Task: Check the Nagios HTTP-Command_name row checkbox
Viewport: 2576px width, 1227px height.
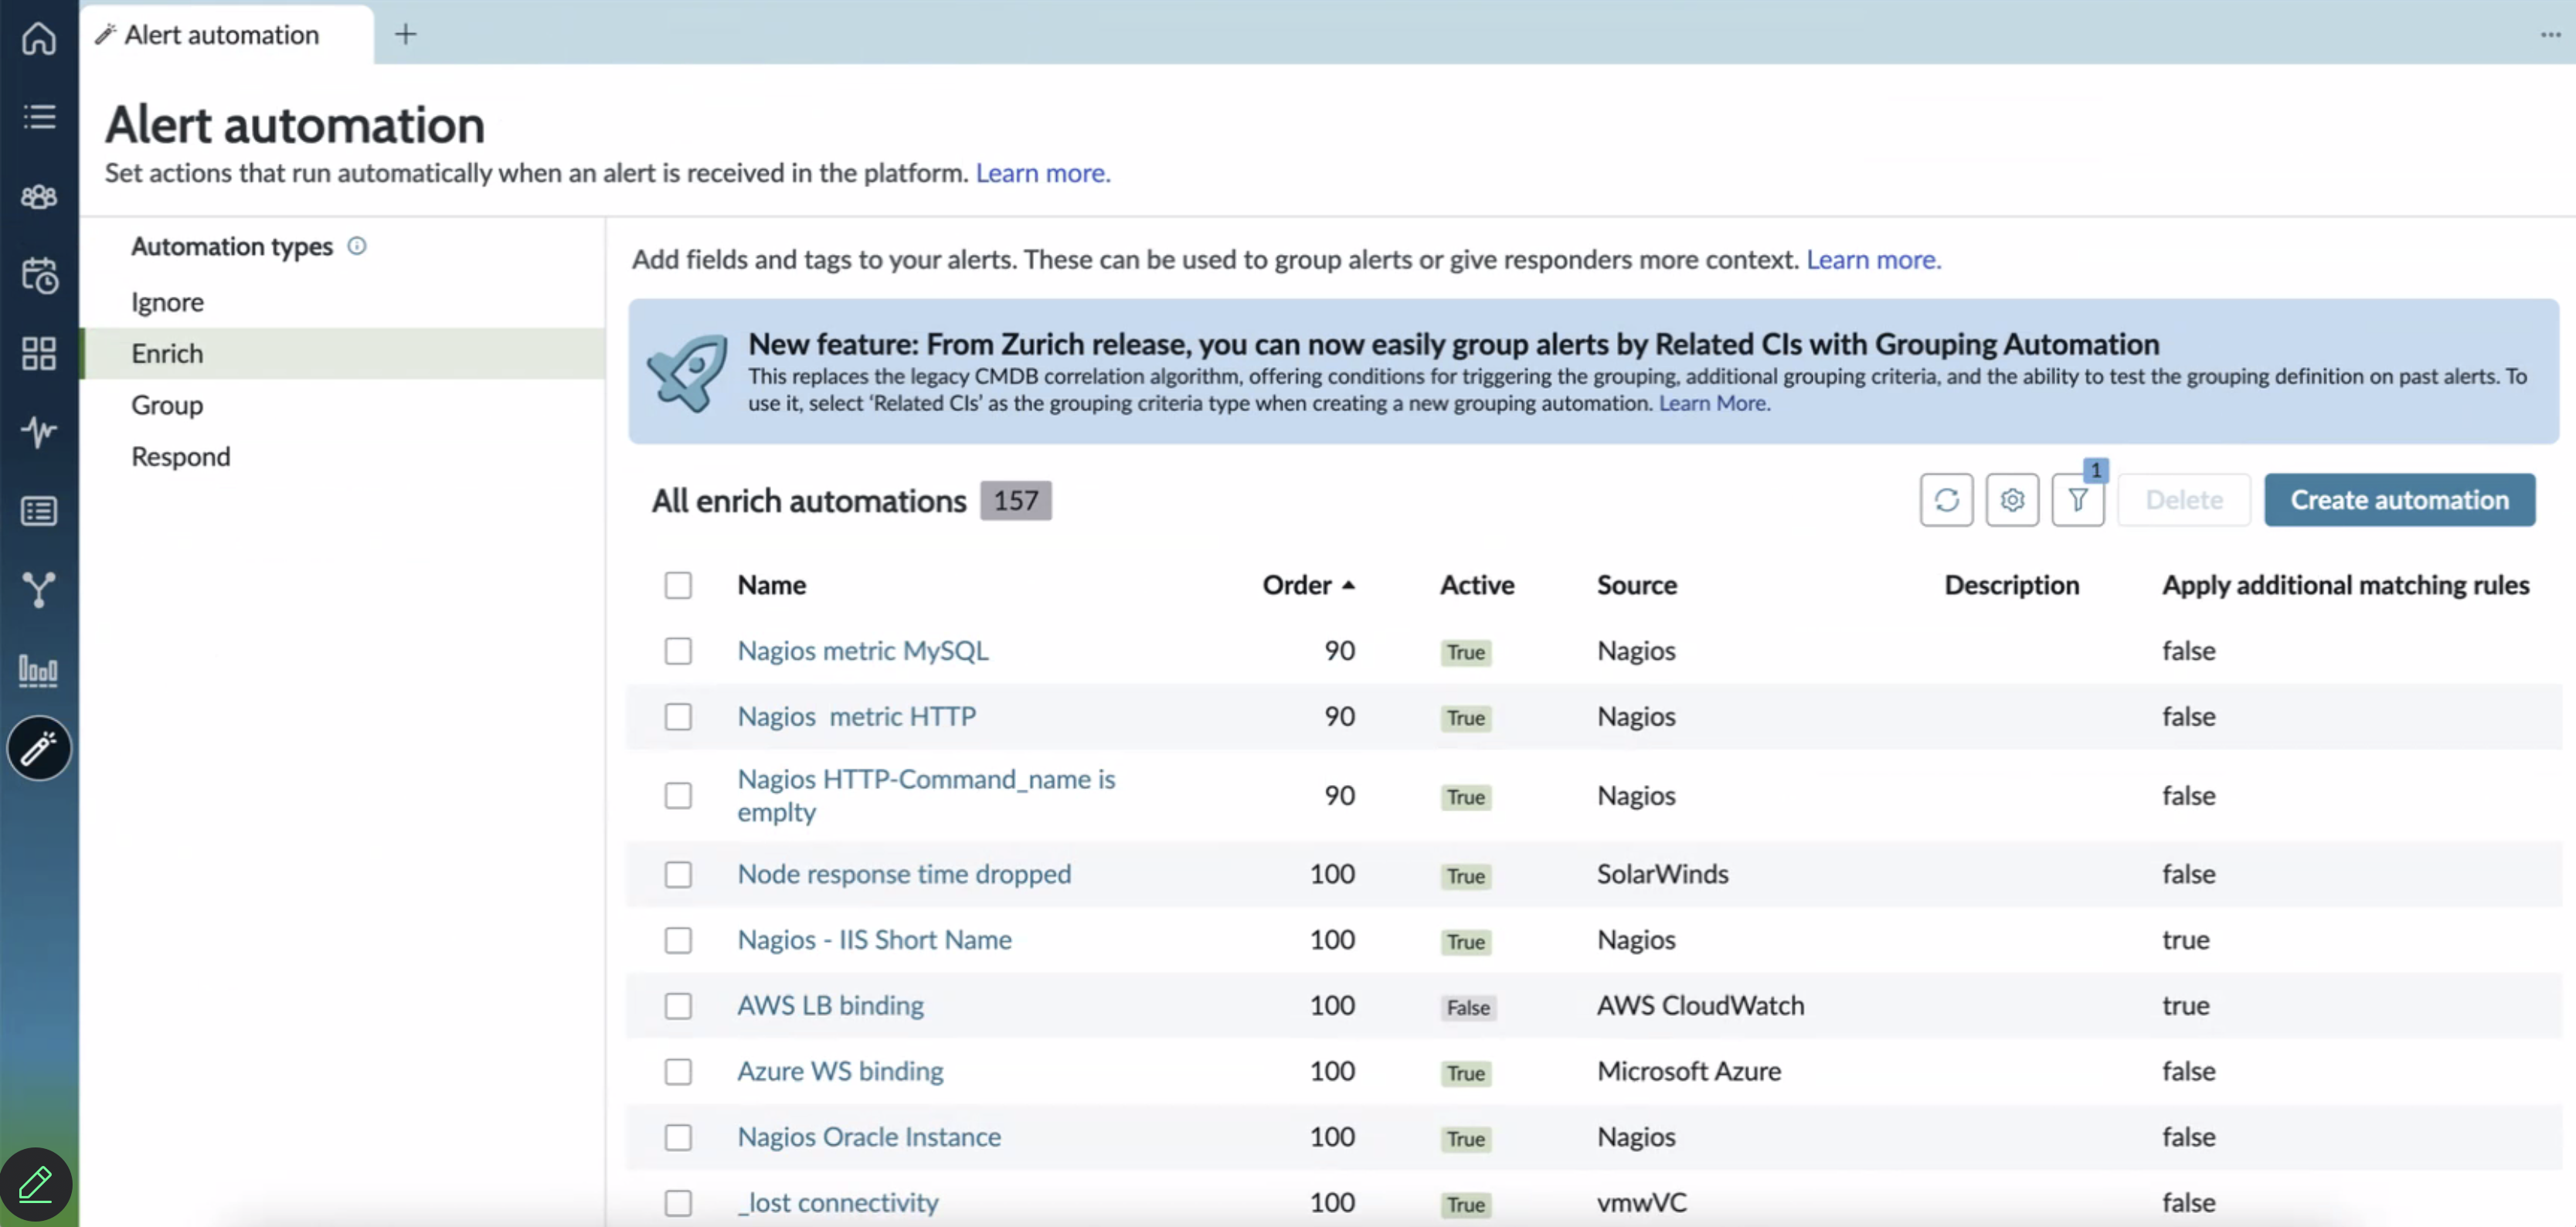Action: [x=678, y=796]
